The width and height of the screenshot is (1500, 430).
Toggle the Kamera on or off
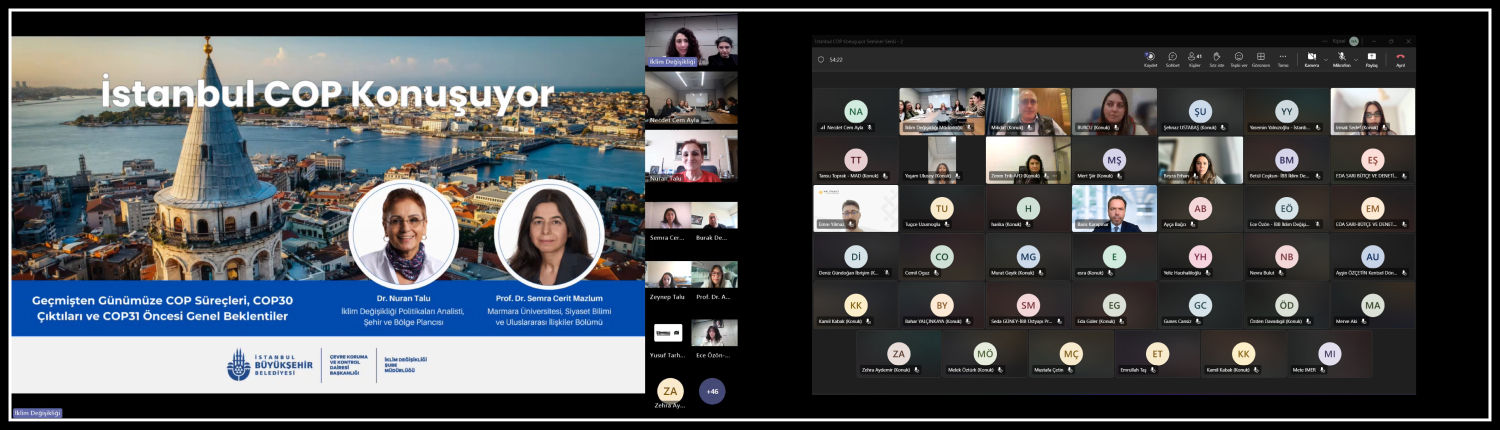tap(1311, 59)
